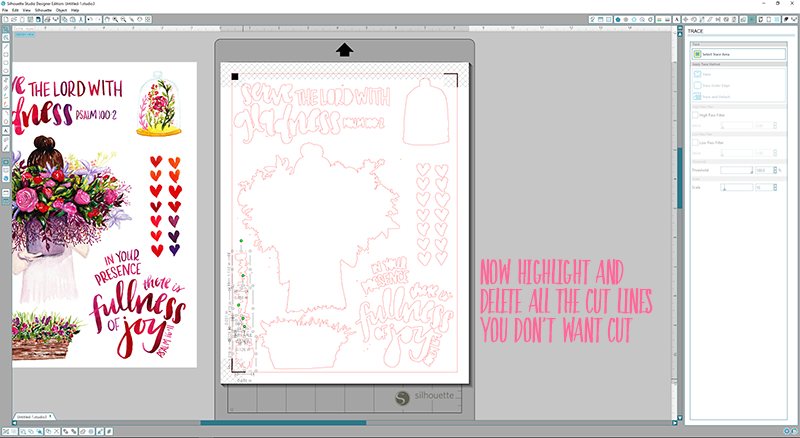This screenshot has width=800, height=438.
Task: Click the black load-media arrow on mat
Action: coord(344,49)
